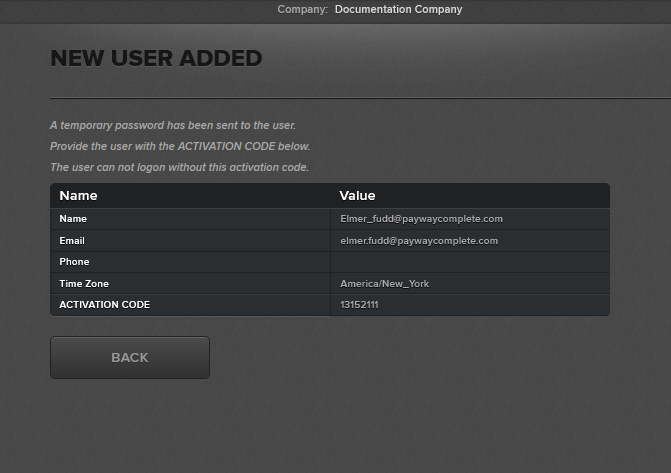
Task: Click the 'can not logon' warning line
Action: 179,168
